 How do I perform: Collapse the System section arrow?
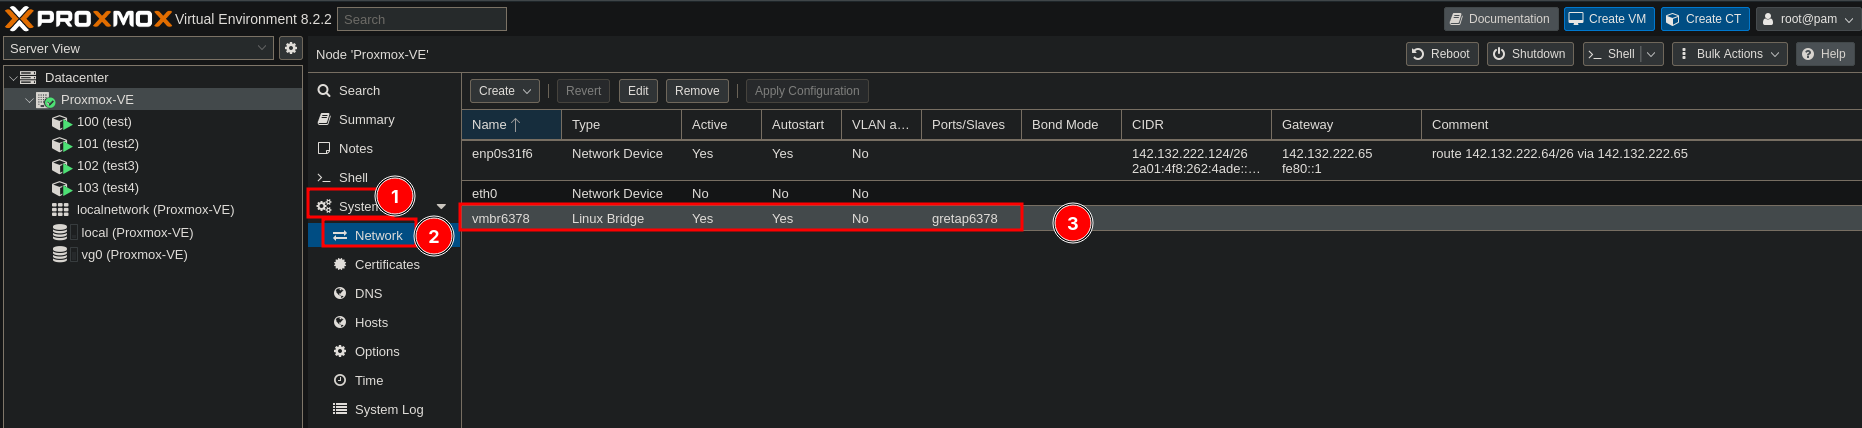coord(441,207)
